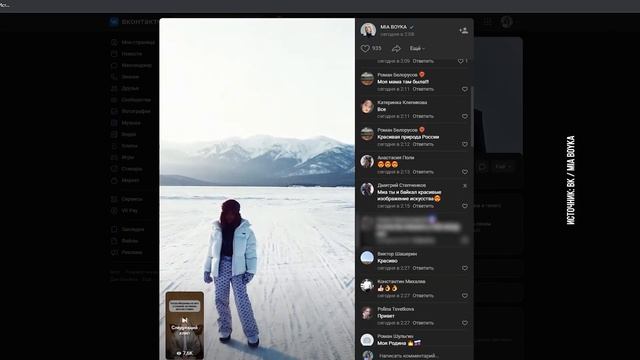The height and width of the screenshot is (360, 640).
Task: Open Константин Михалев's avatar
Action: pyautogui.click(x=367, y=285)
